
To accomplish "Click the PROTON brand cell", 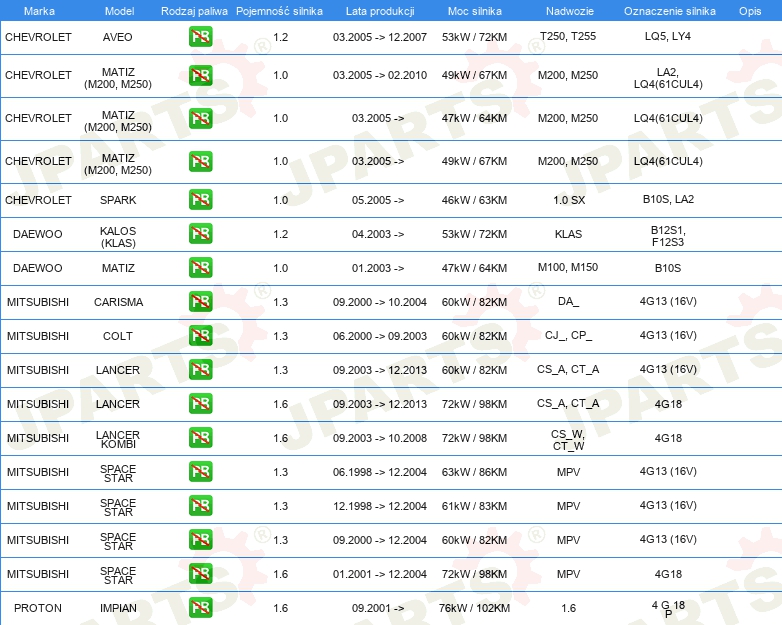I will 38,608.
